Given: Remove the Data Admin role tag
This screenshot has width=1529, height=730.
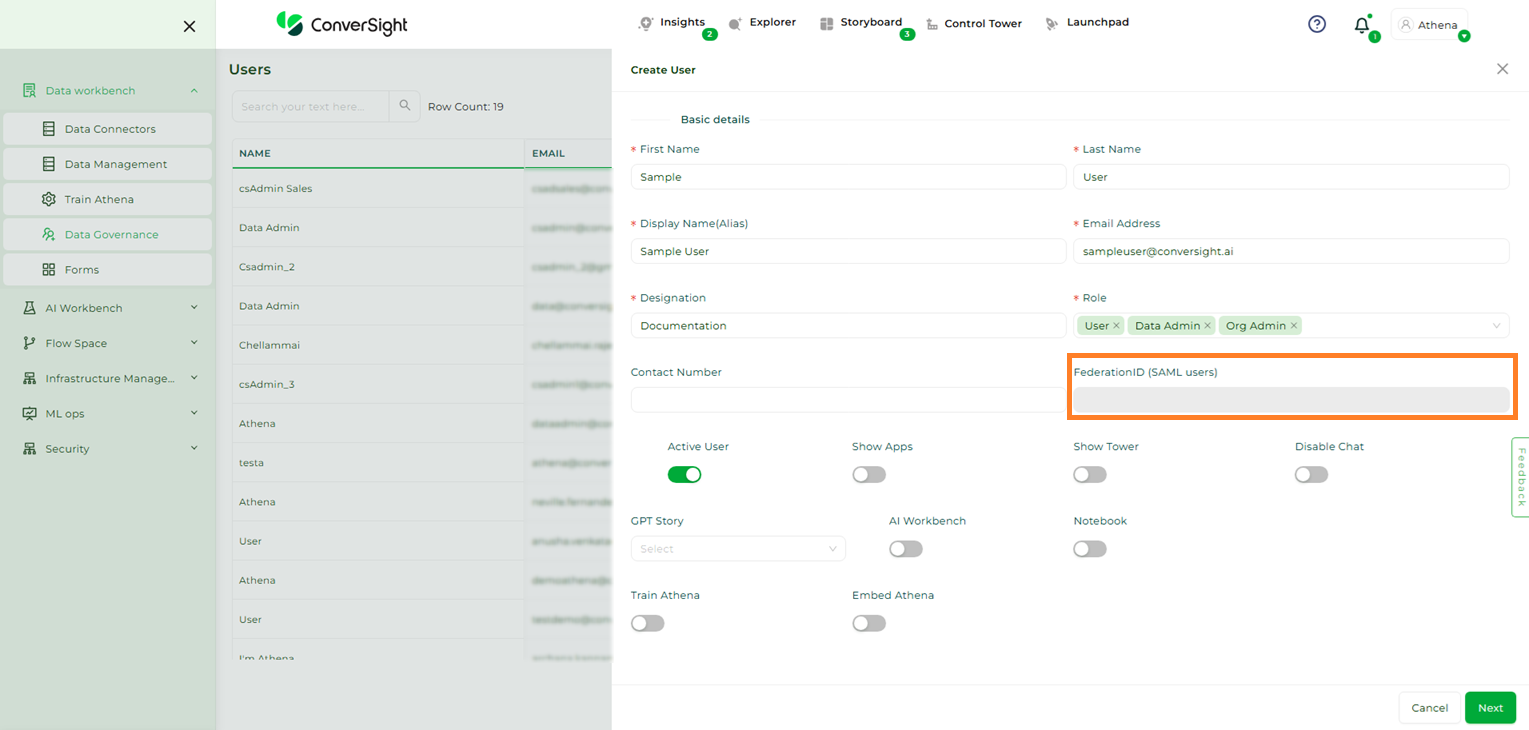Looking at the screenshot, I should click(x=1207, y=326).
